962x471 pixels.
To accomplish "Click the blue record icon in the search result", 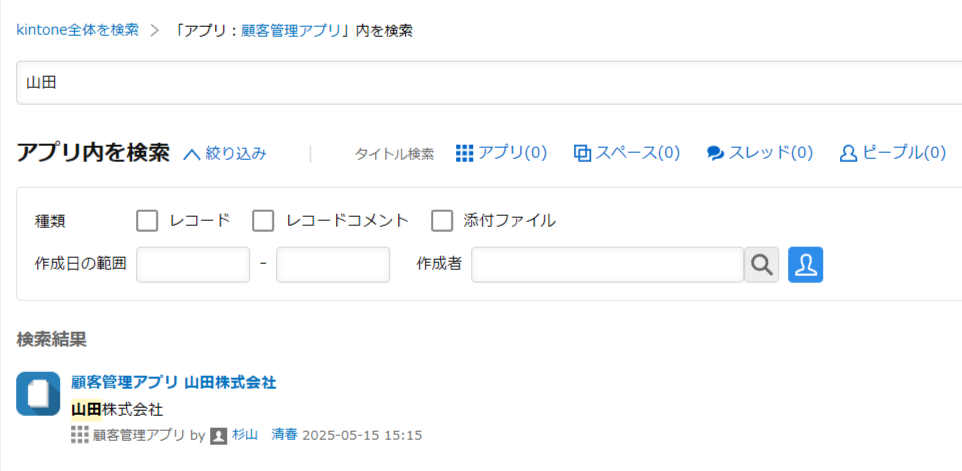I will (38, 394).
